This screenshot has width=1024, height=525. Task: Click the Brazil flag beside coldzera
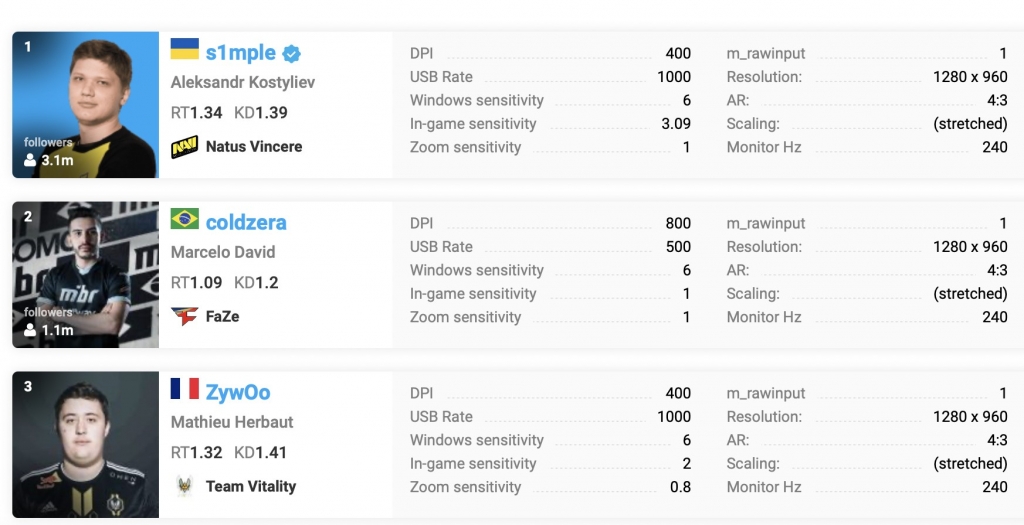click(184, 219)
